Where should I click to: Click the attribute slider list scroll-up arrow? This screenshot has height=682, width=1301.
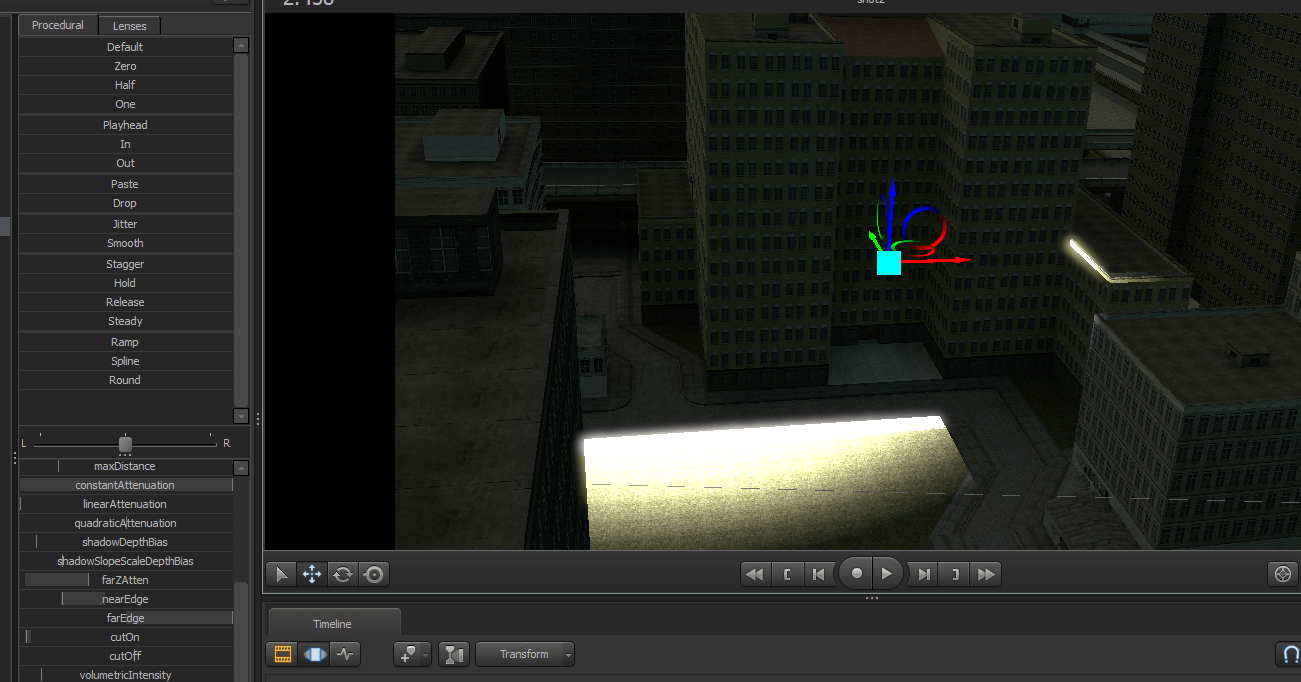pos(240,467)
